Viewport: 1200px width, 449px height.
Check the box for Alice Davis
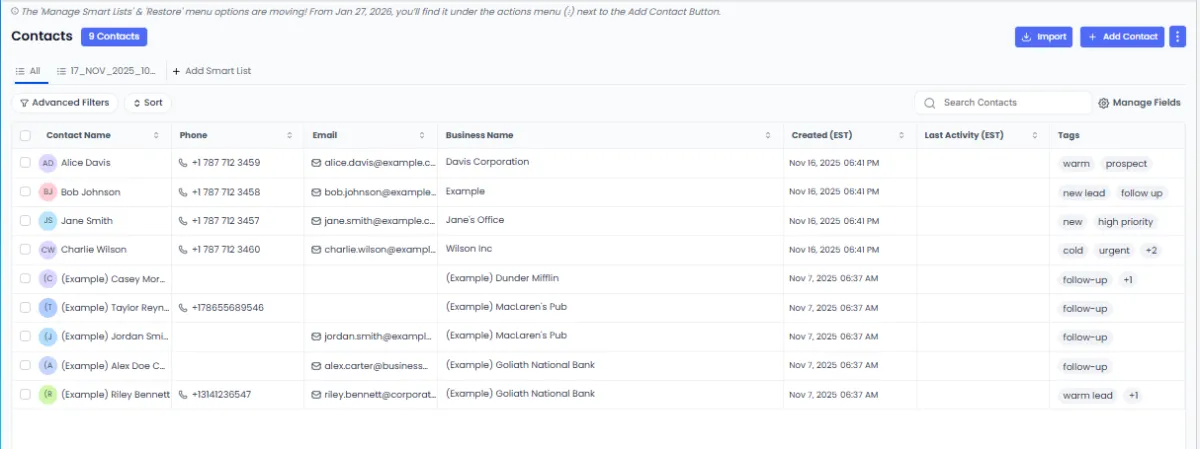pos(25,162)
